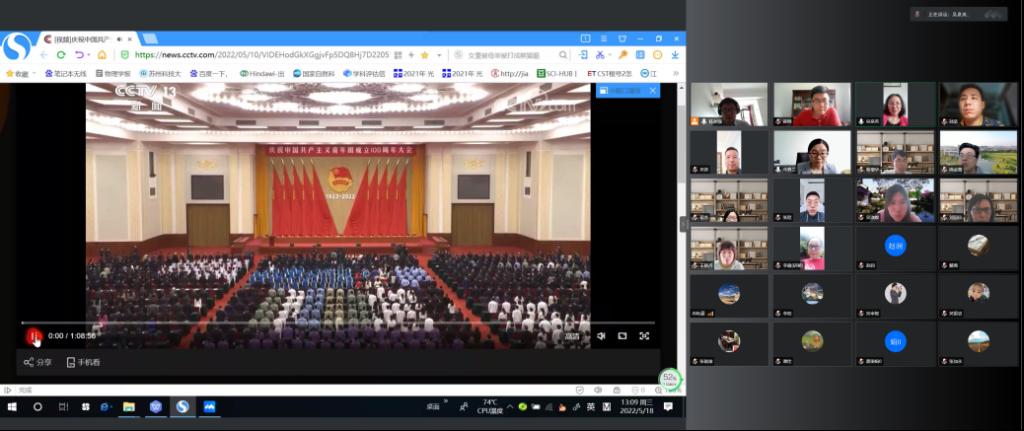Open the Windows Task View icon
The image size is (1024, 431).
[63, 407]
